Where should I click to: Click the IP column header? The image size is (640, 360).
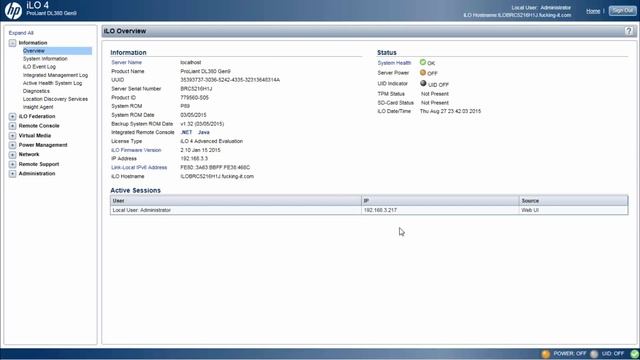[440, 201]
